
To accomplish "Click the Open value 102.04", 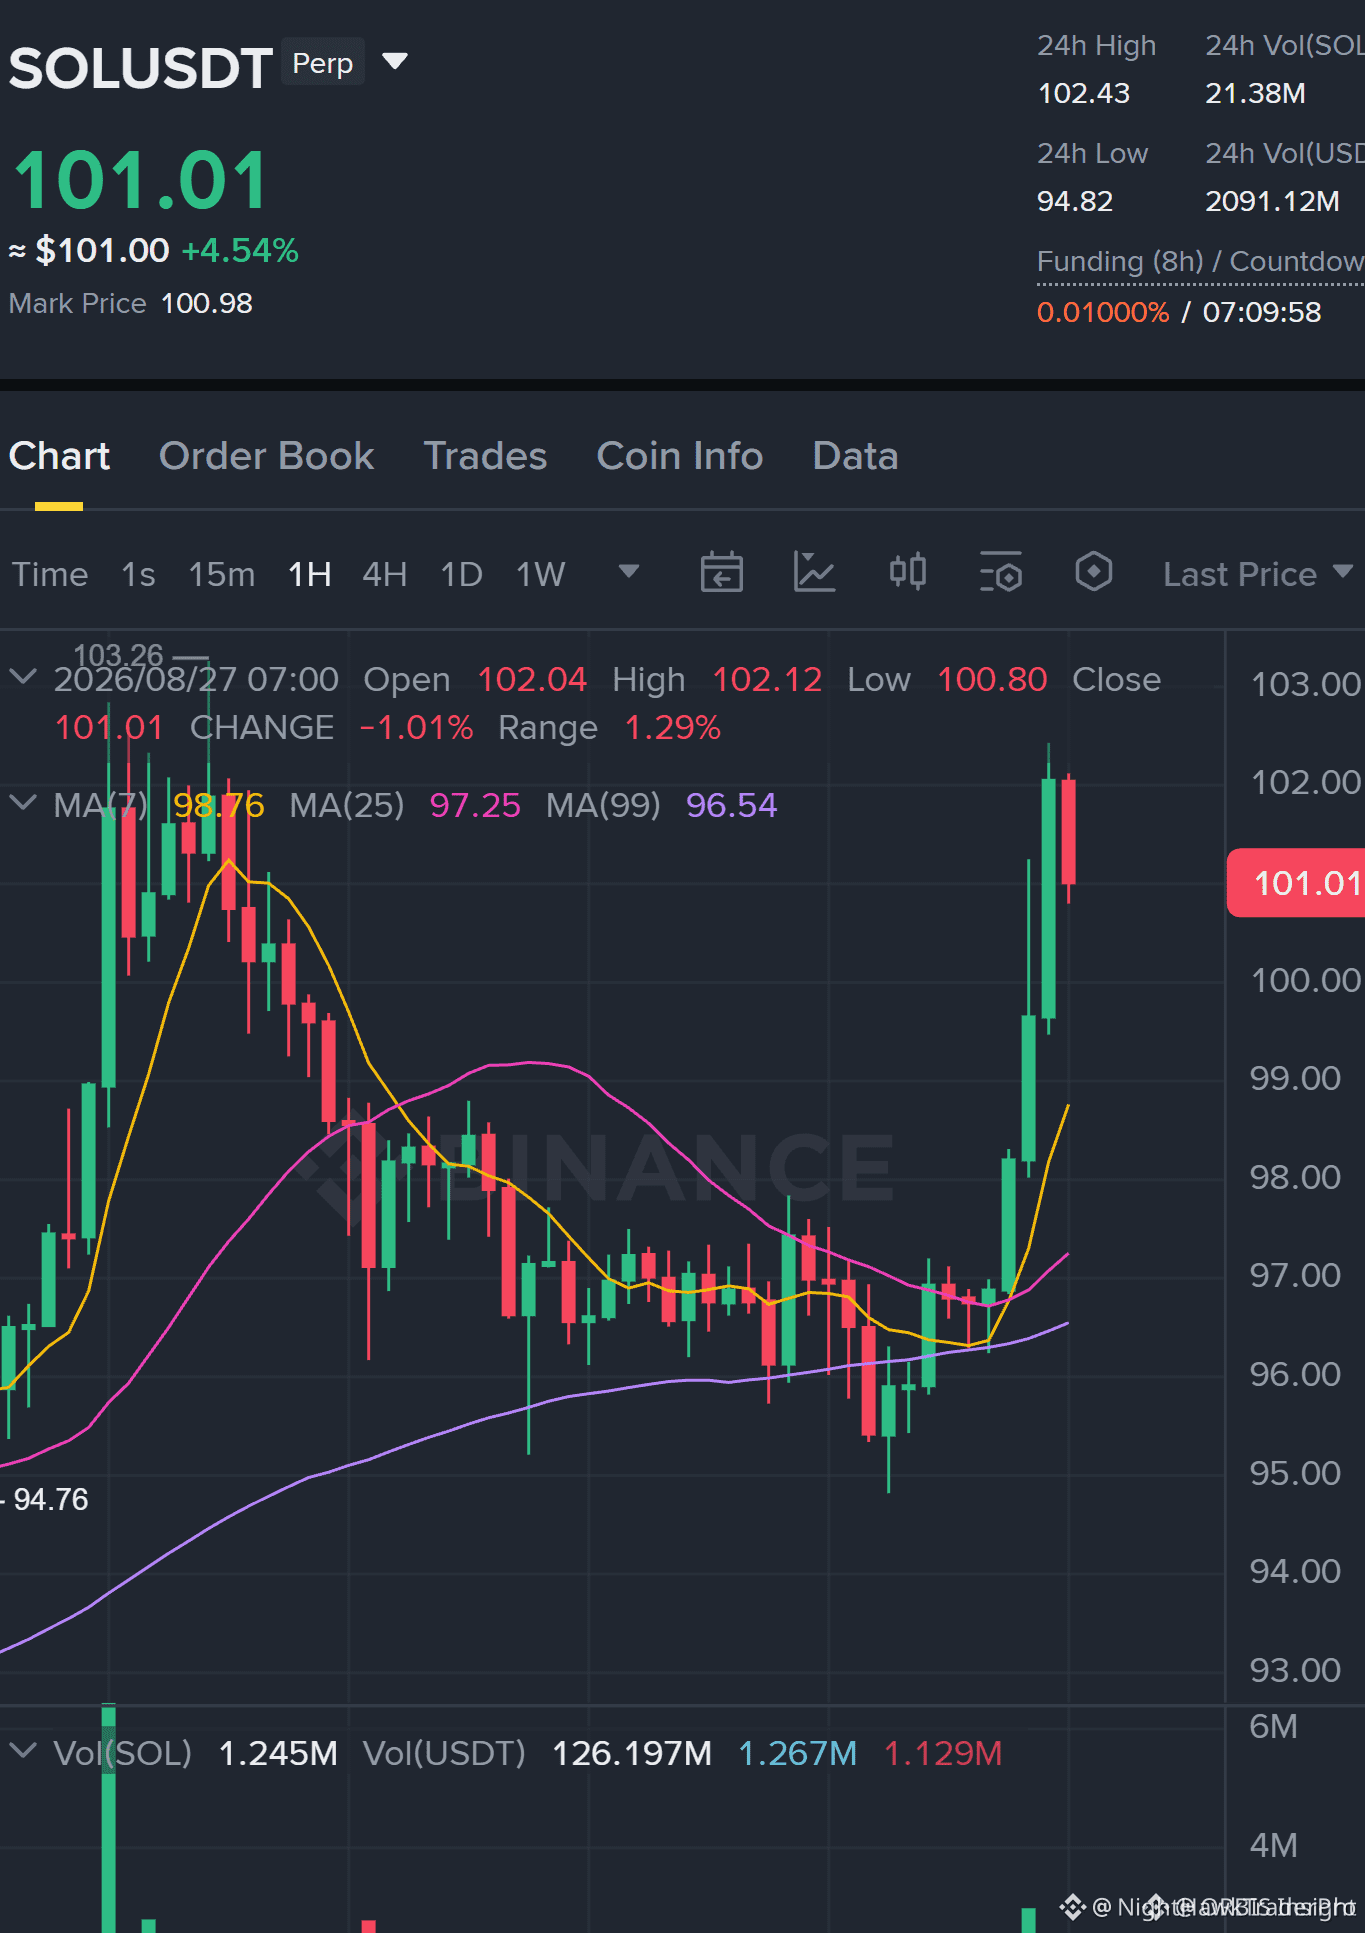I will point(532,680).
